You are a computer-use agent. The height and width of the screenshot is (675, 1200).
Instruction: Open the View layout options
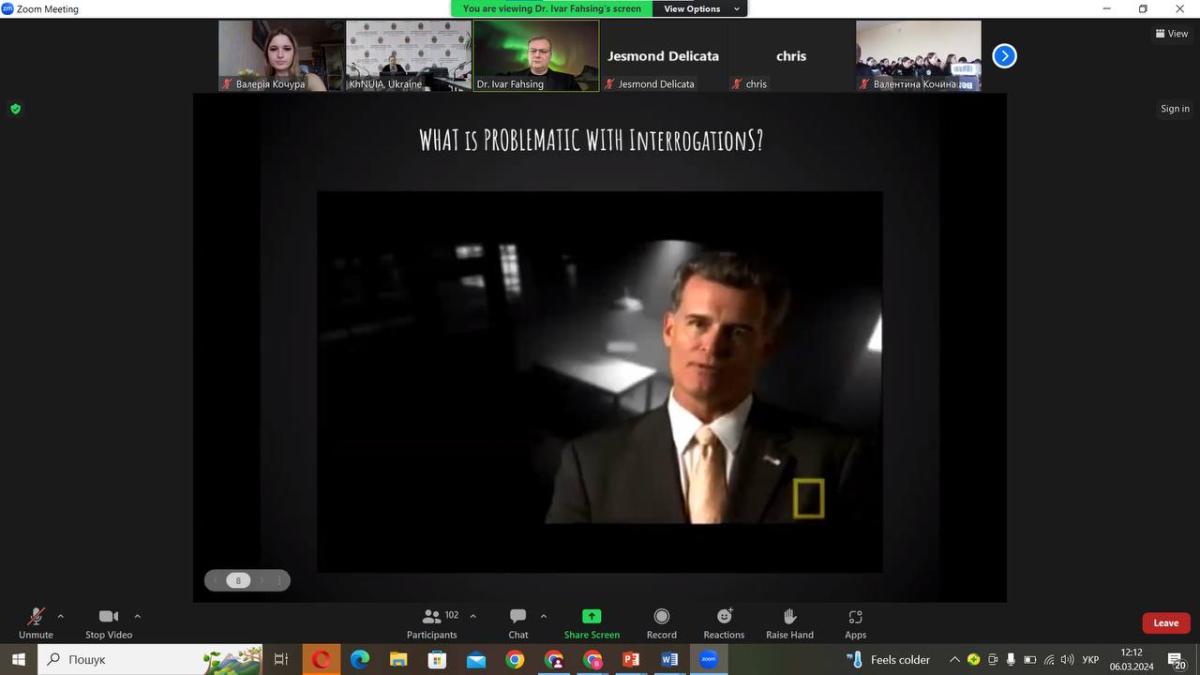click(1172, 34)
